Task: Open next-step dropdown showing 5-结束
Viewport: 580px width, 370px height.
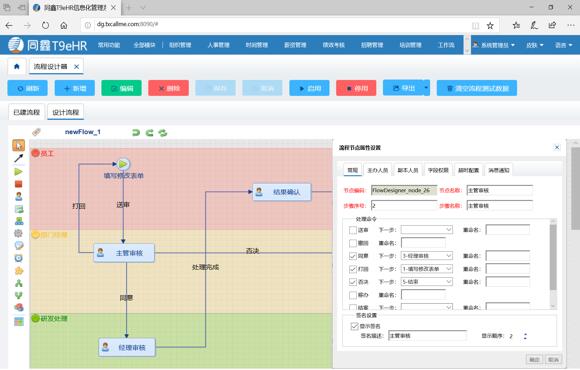Action: coord(427,282)
